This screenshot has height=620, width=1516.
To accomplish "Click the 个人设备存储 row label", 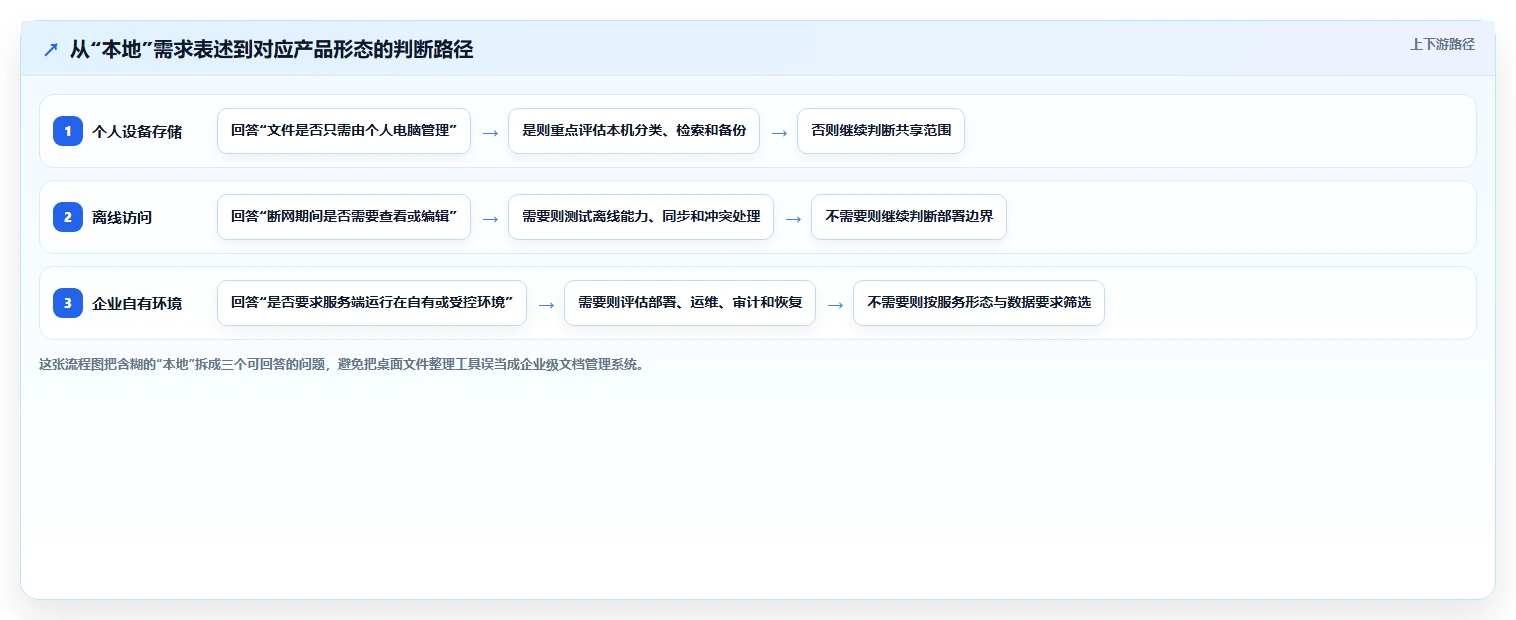I will 137,131.
